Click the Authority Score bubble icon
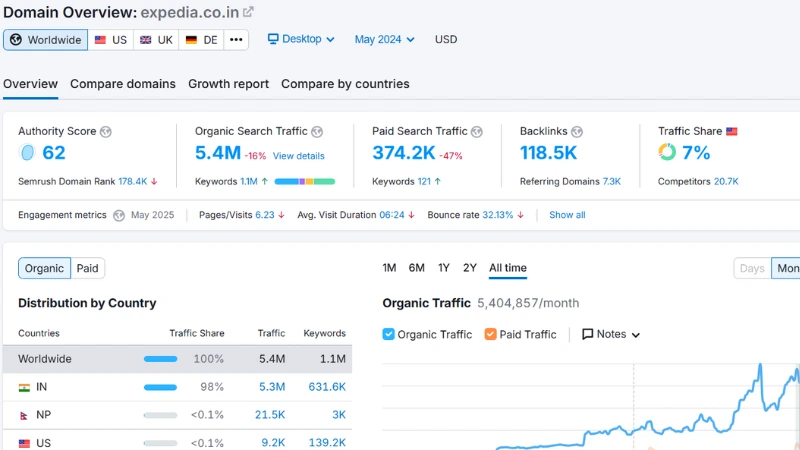This screenshot has height=450, width=800. [x=27, y=152]
